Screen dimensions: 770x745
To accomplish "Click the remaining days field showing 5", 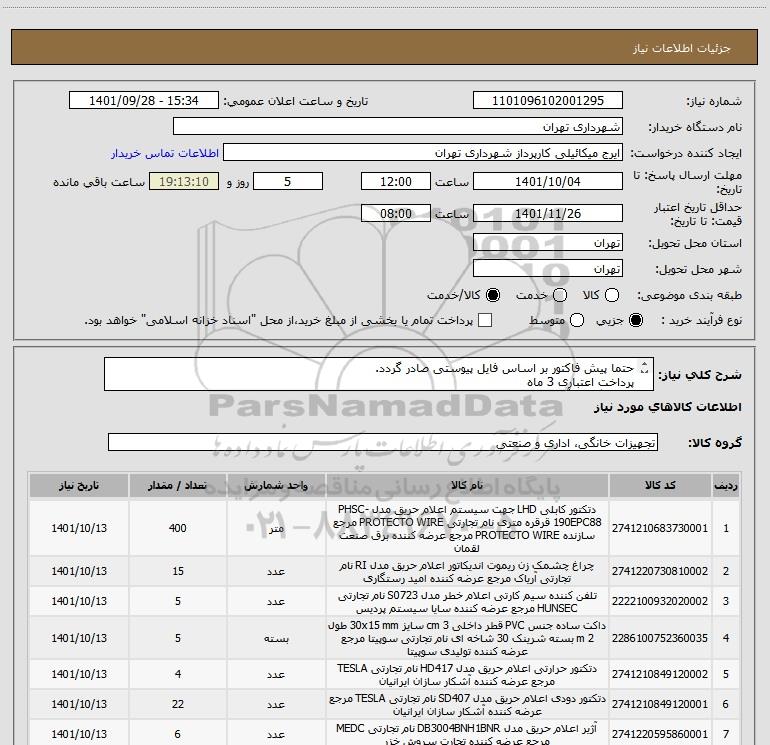I will point(288,181).
